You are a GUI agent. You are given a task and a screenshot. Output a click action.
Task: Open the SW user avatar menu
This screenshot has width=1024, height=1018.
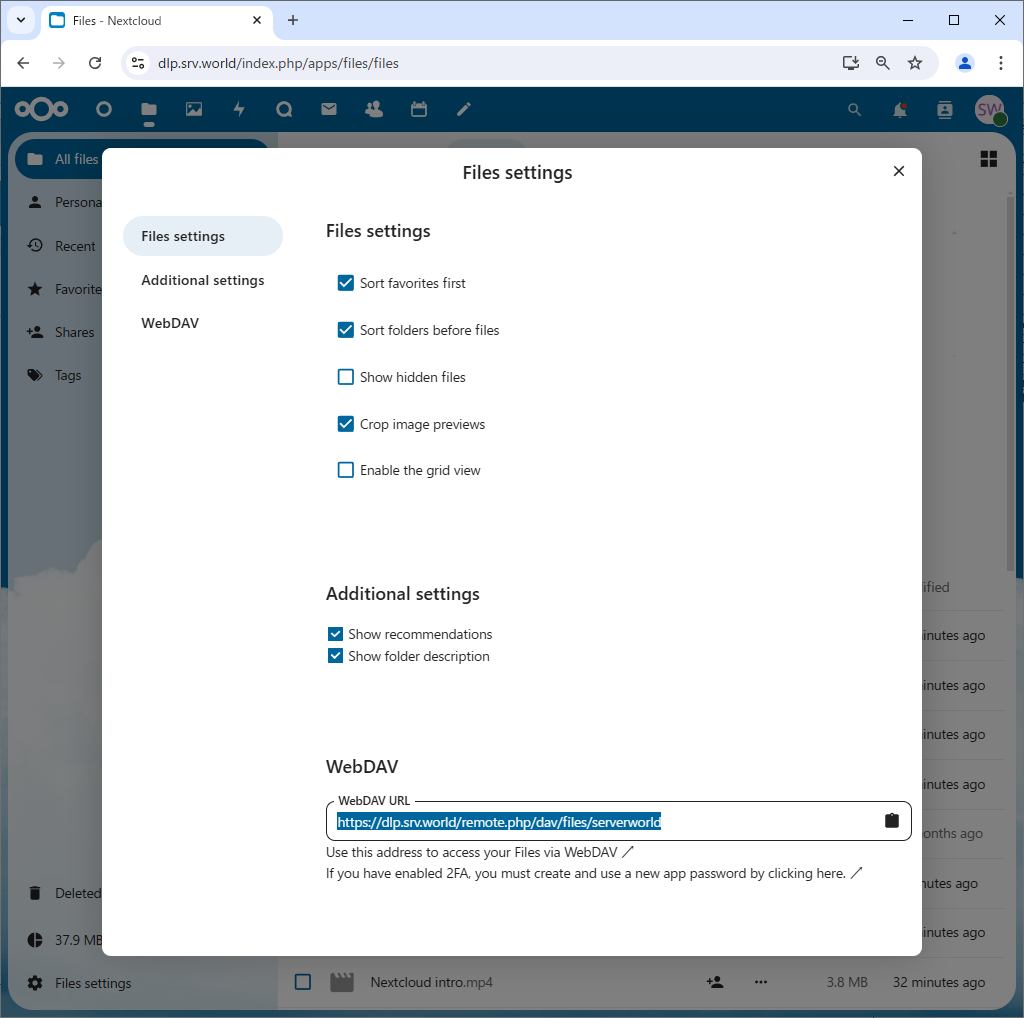(x=989, y=110)
